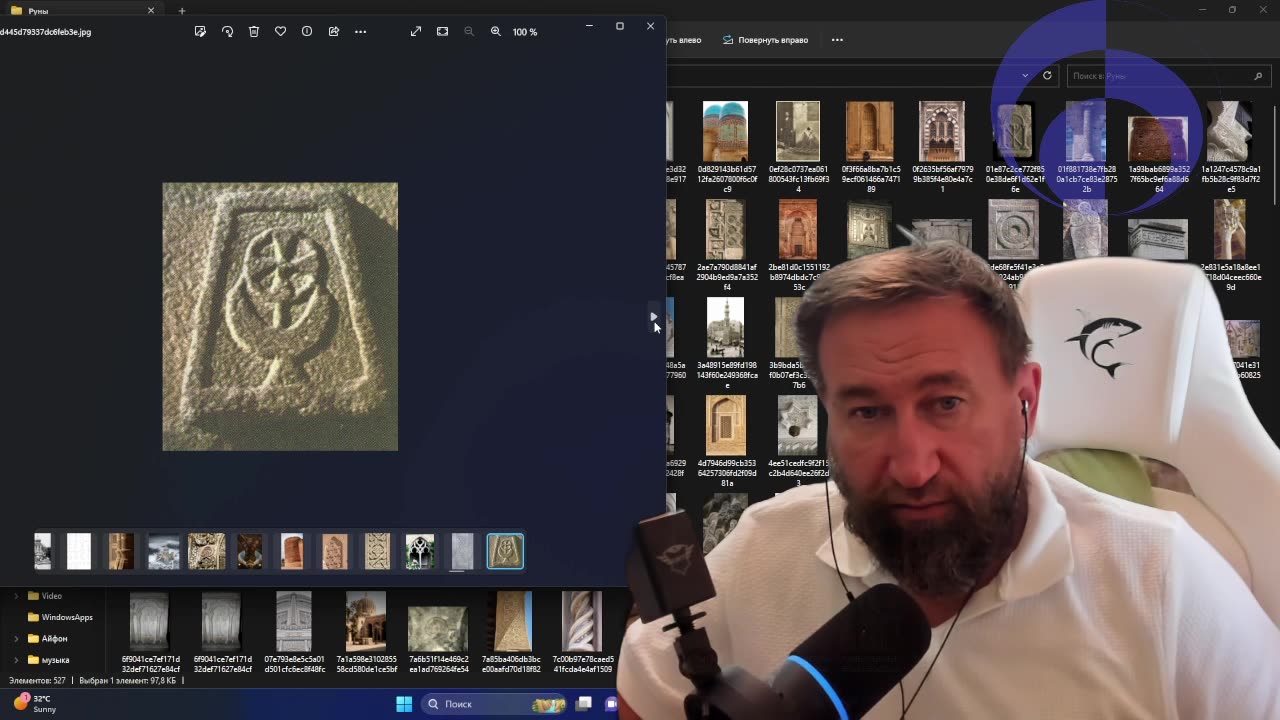1280x720 pixels.
Task: Expand the Айфон folder in tree
Action: pos(16,638)
